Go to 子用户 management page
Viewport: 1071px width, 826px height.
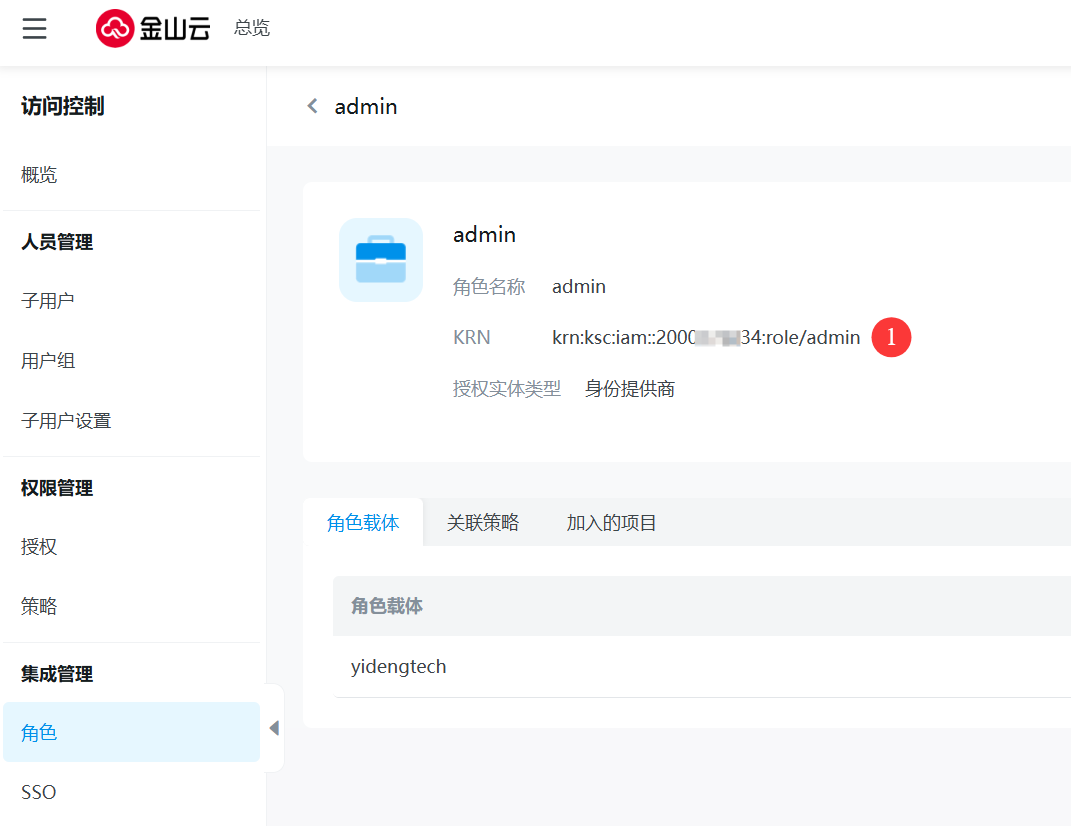click(x=48, y=301)
